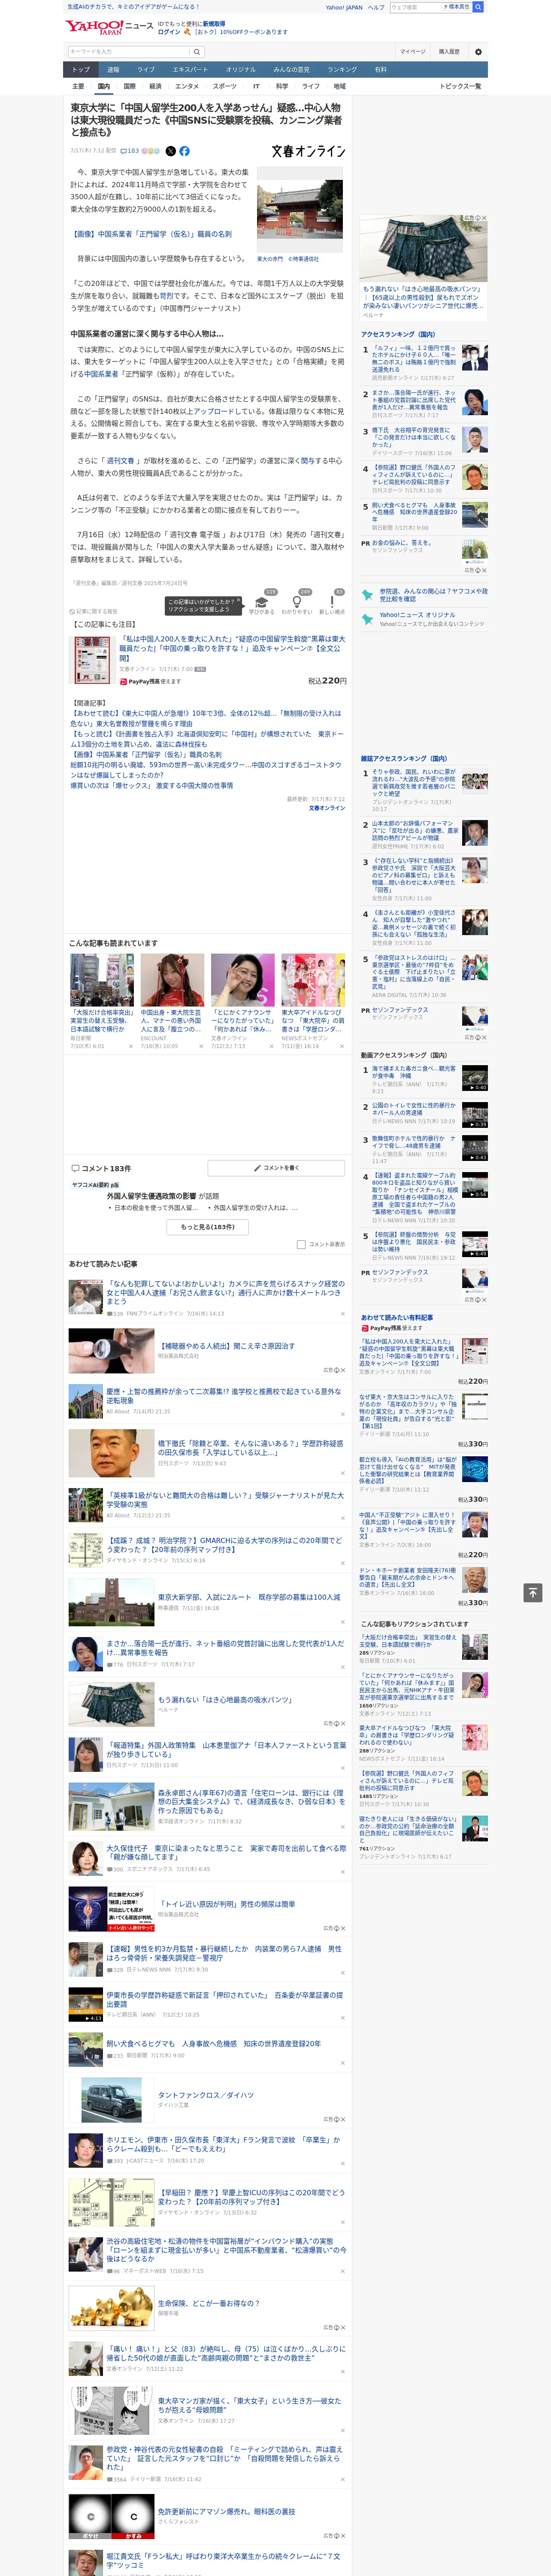Click the top web search input field
Image resolution: width=551 pixels, height=2576 pixels.
click(416, 7)
